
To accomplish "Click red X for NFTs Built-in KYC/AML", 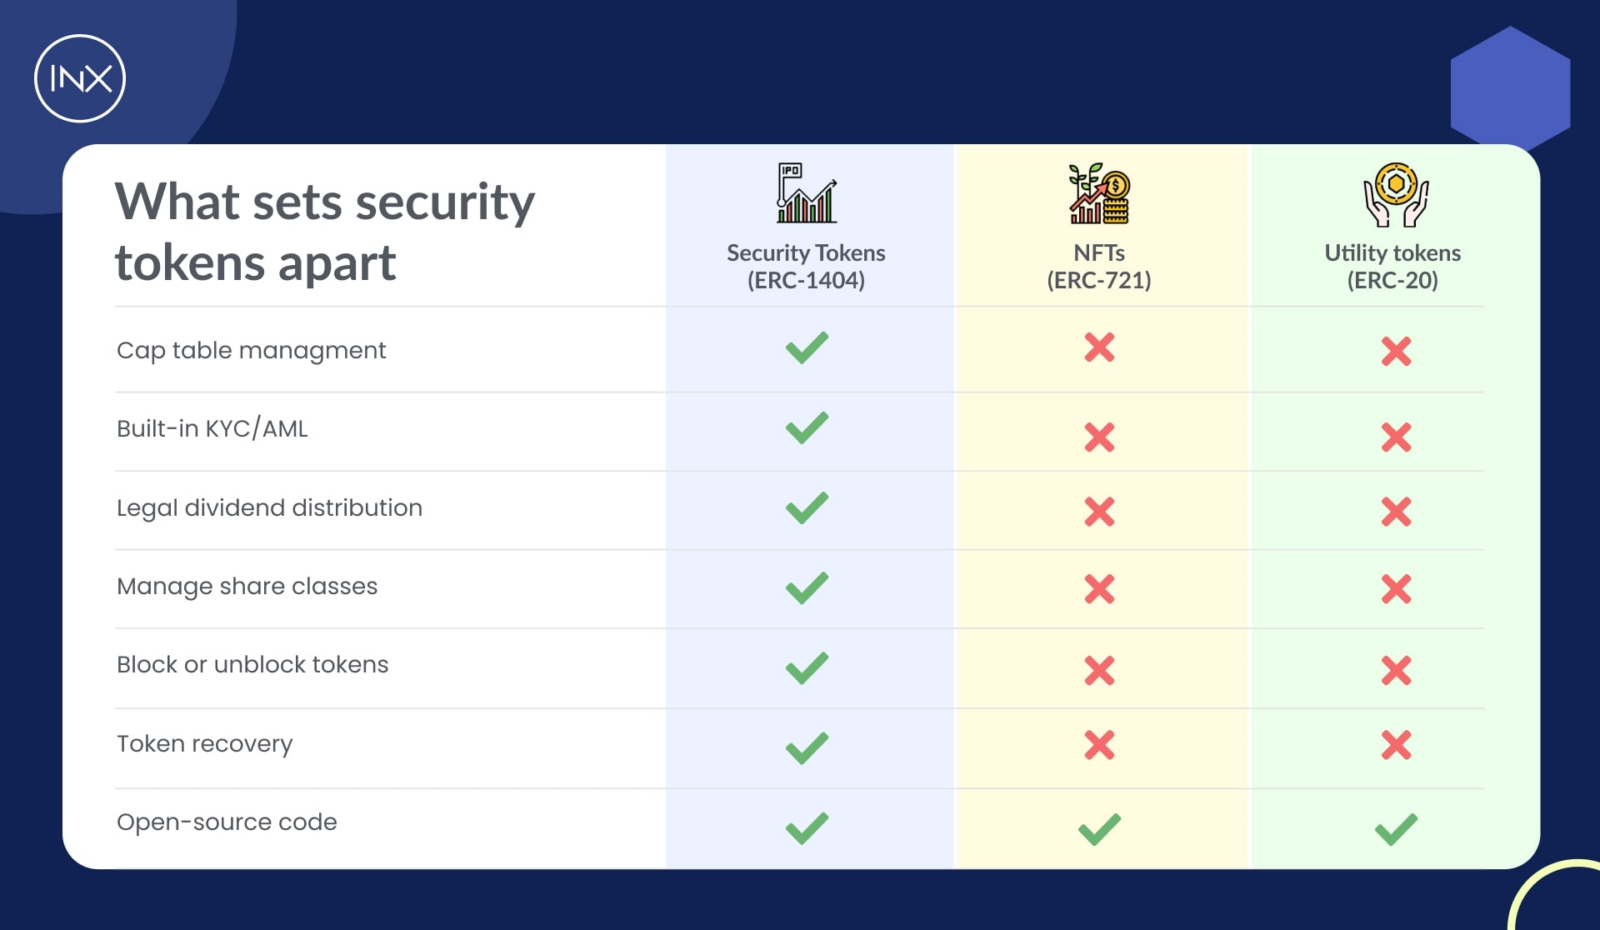I will click(1099, 437).
